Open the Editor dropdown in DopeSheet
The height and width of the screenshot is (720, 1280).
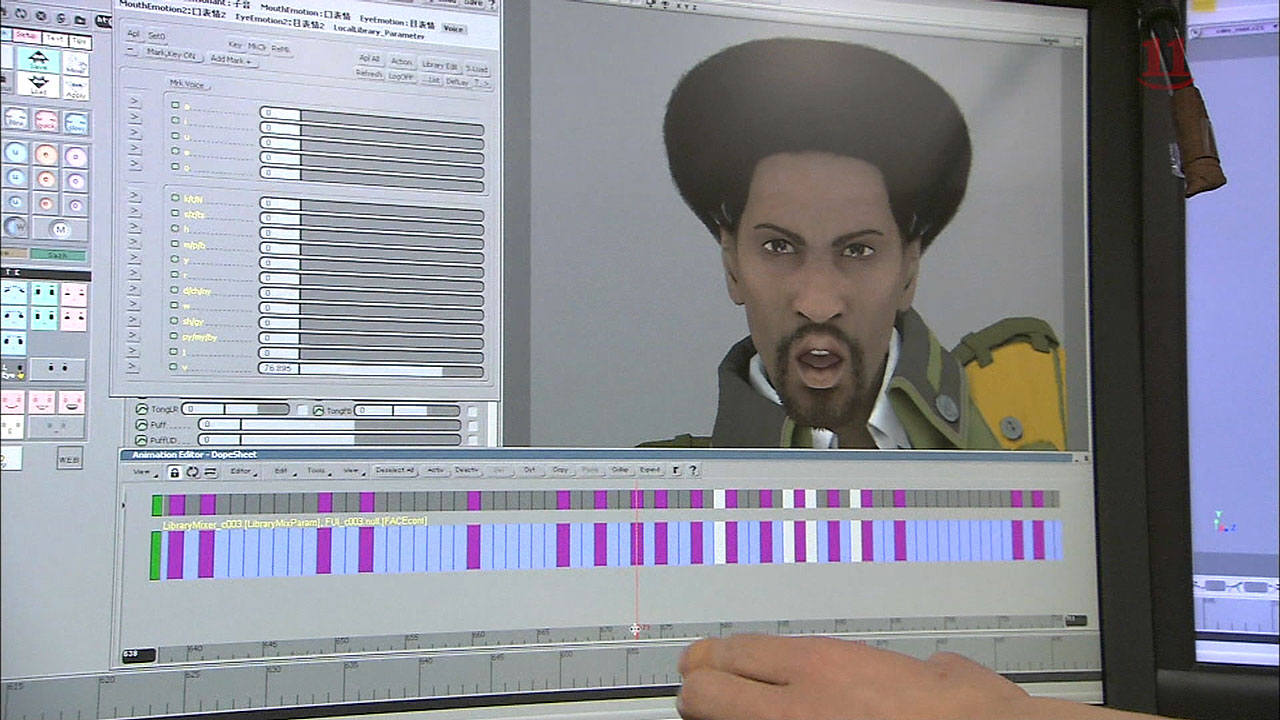[244, 471]
